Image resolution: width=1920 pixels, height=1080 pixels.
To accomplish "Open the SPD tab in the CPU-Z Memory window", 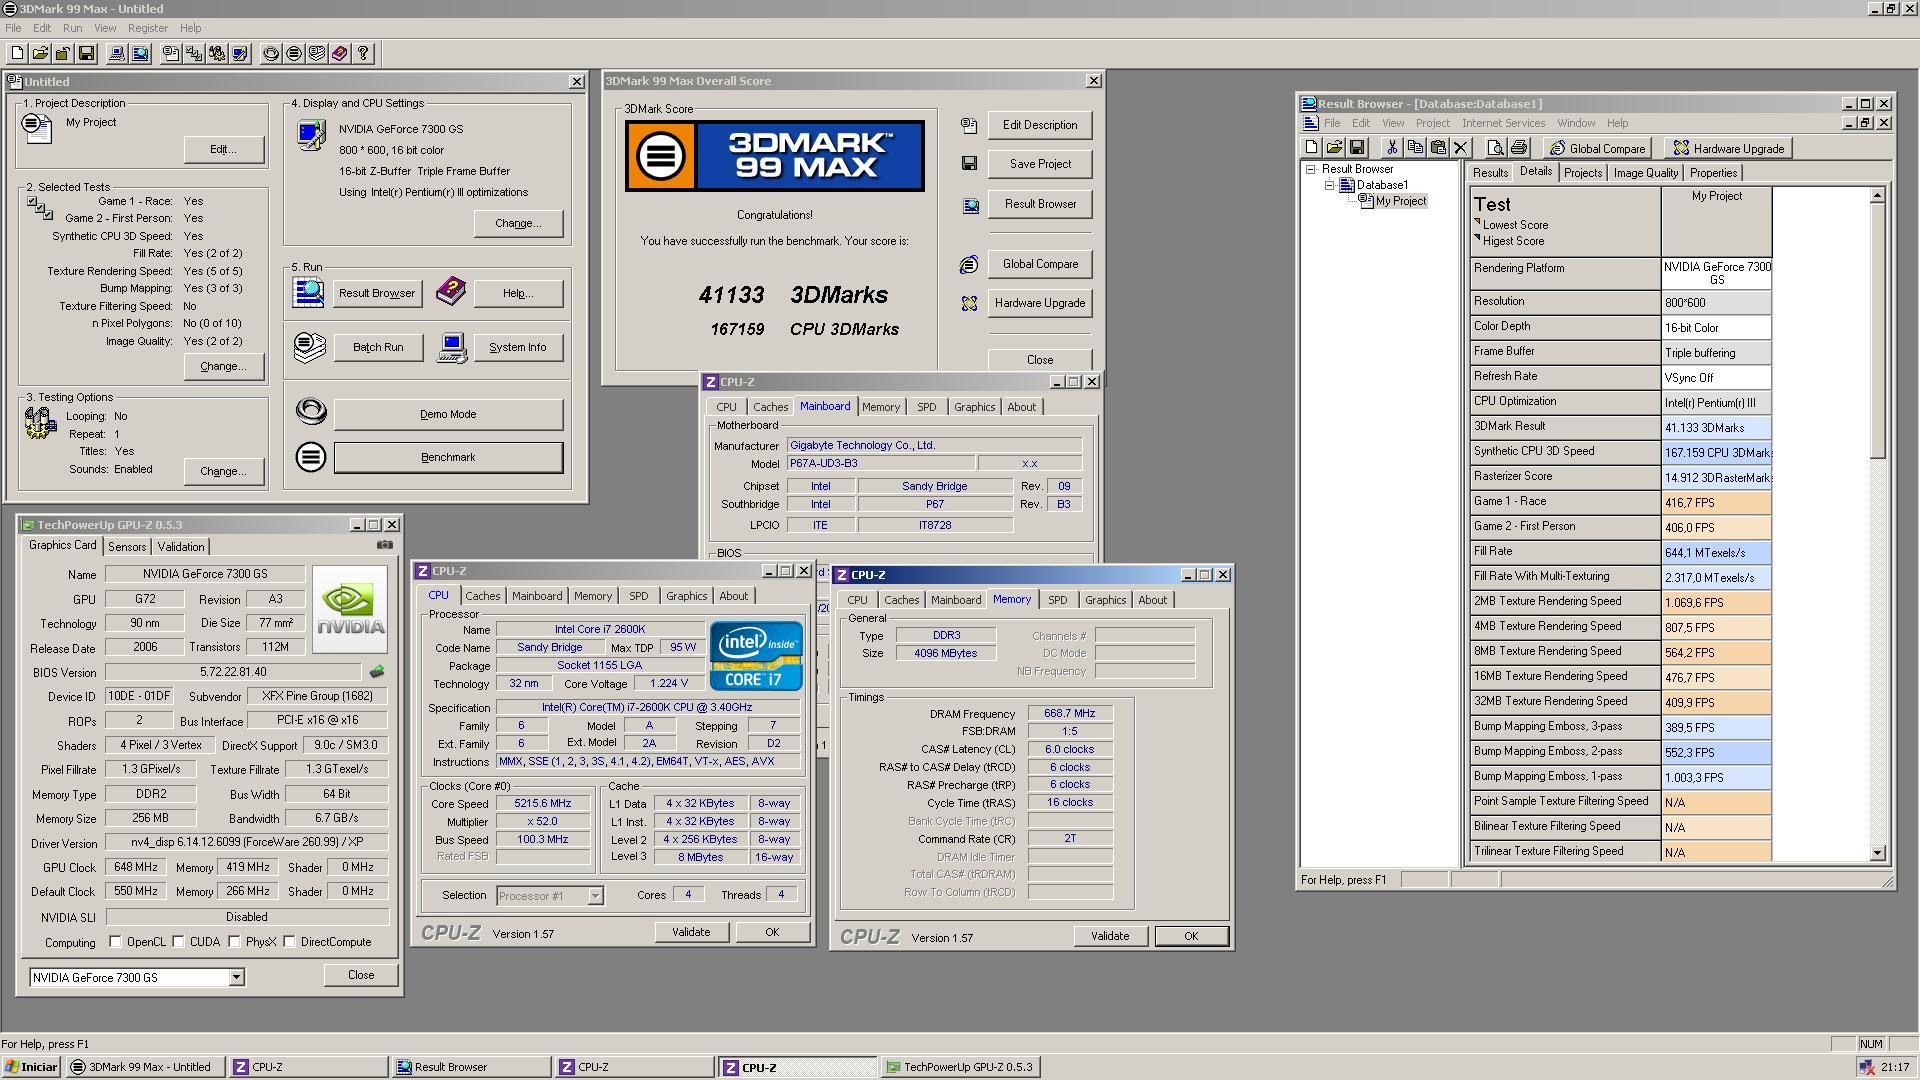I will pyautogui.click(x=1057, y=600).
